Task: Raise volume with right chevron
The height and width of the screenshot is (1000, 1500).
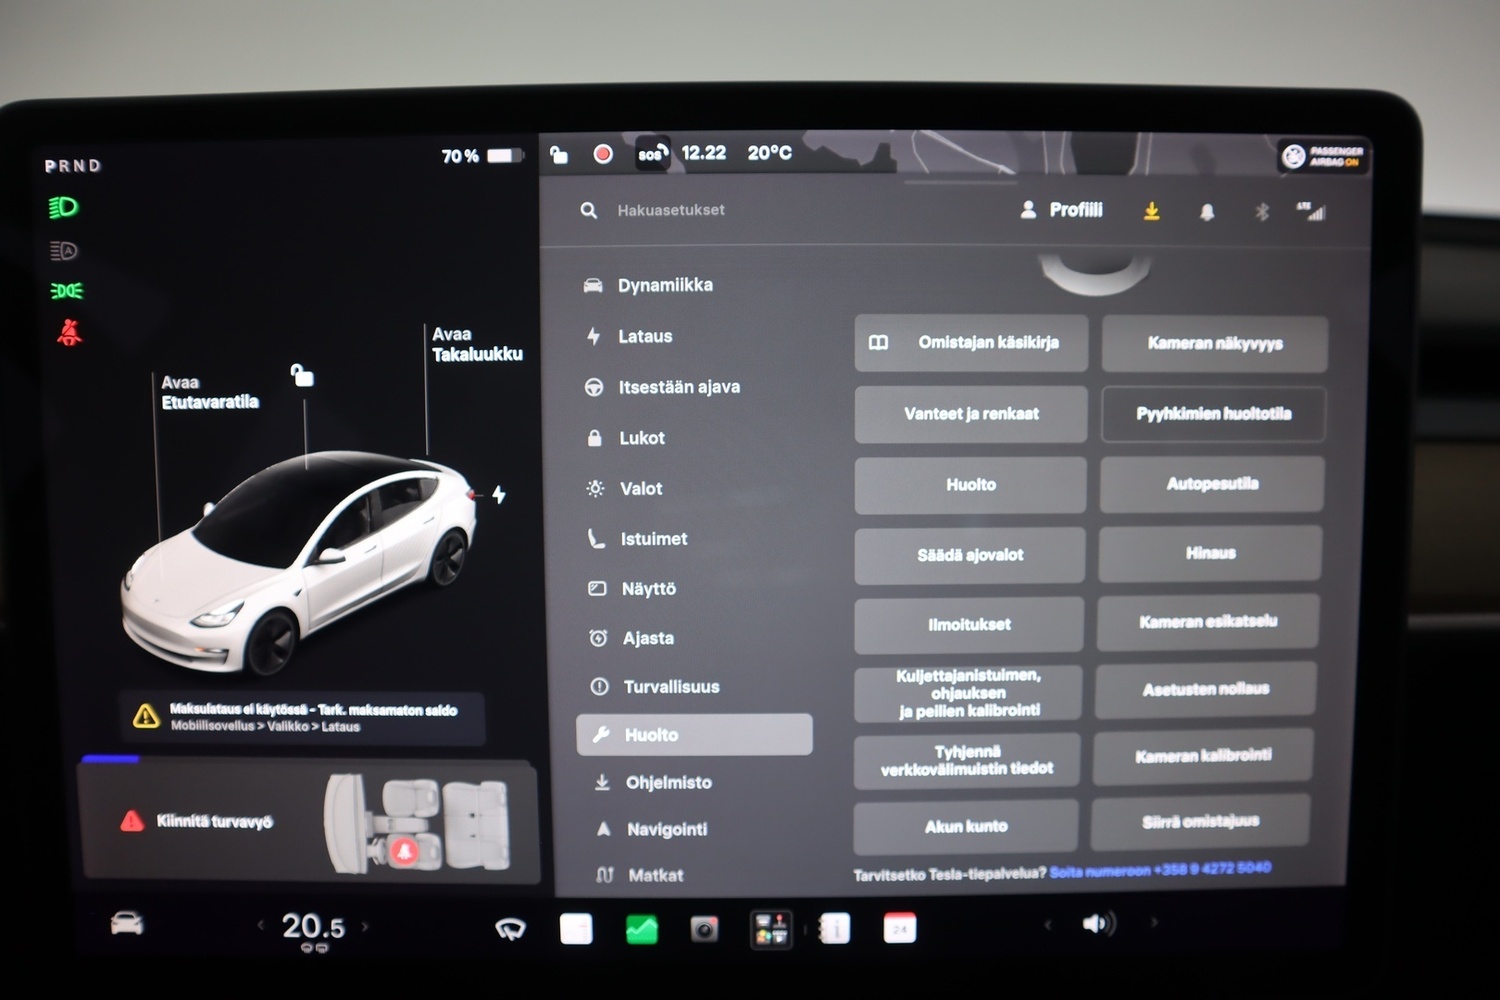Action: (x=1154, y=922)
